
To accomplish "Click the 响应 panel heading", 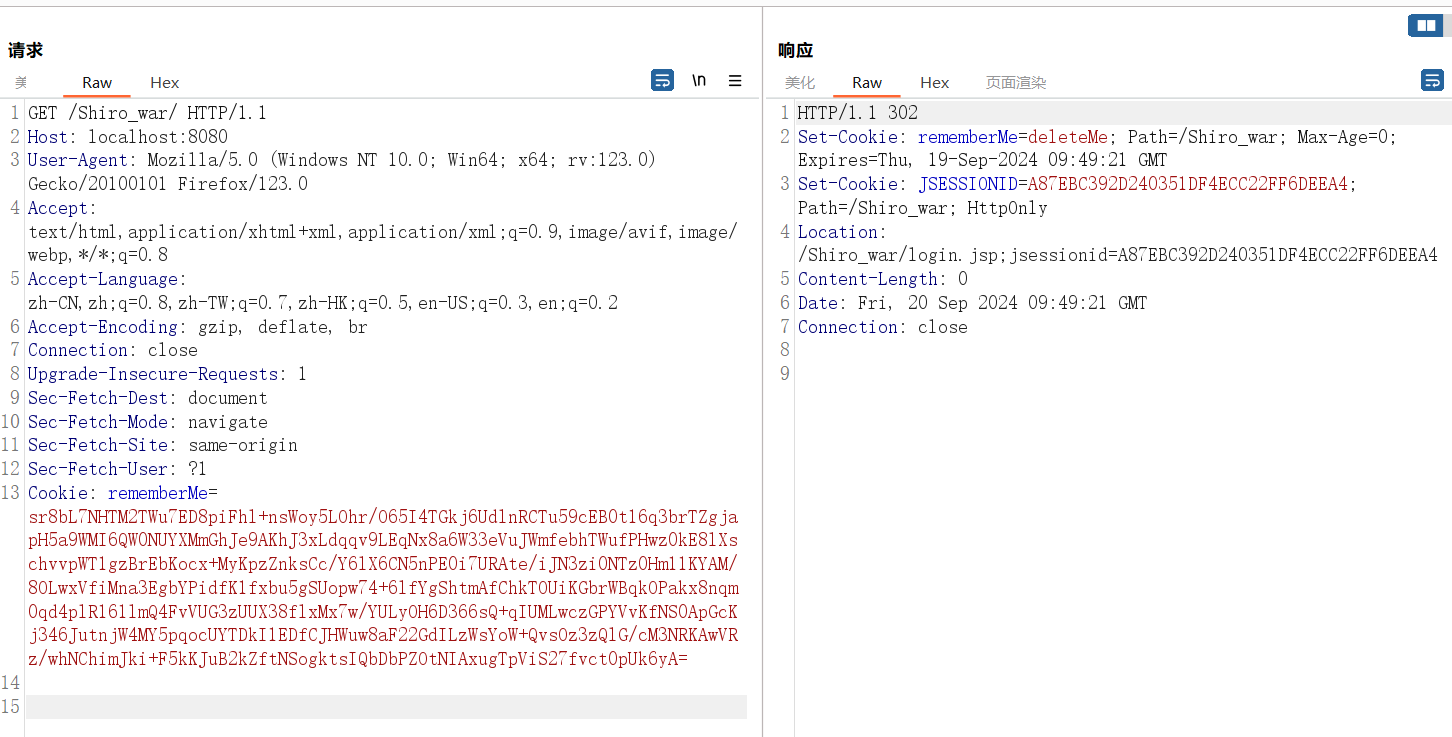I will [796, 50].
